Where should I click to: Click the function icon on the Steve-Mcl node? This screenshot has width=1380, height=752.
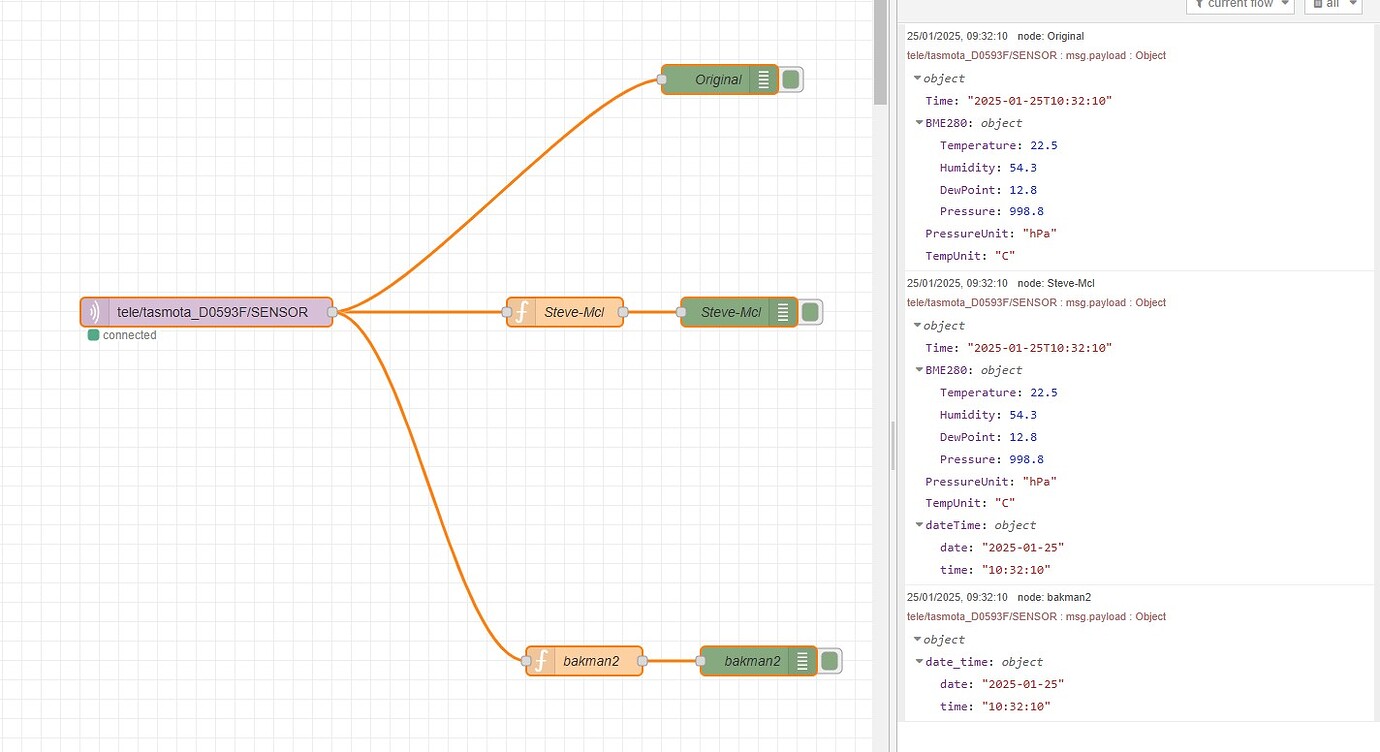click(521, 311)
